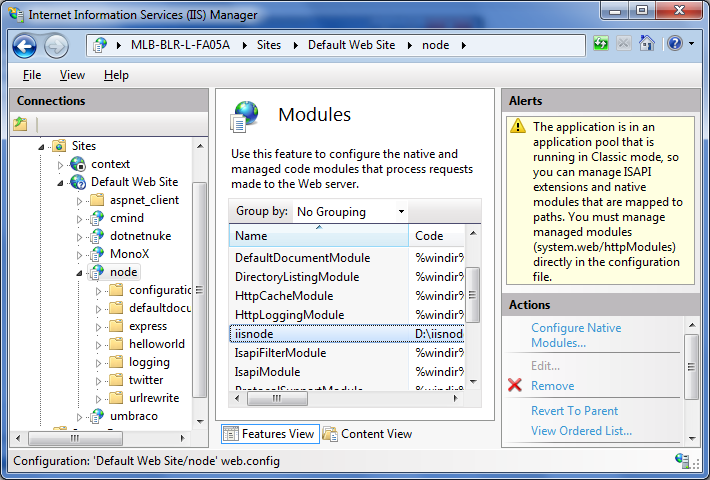Click the Sites breadcrumb in address bar
Viewport: 710px width, 480px height.
coord(269,45)
